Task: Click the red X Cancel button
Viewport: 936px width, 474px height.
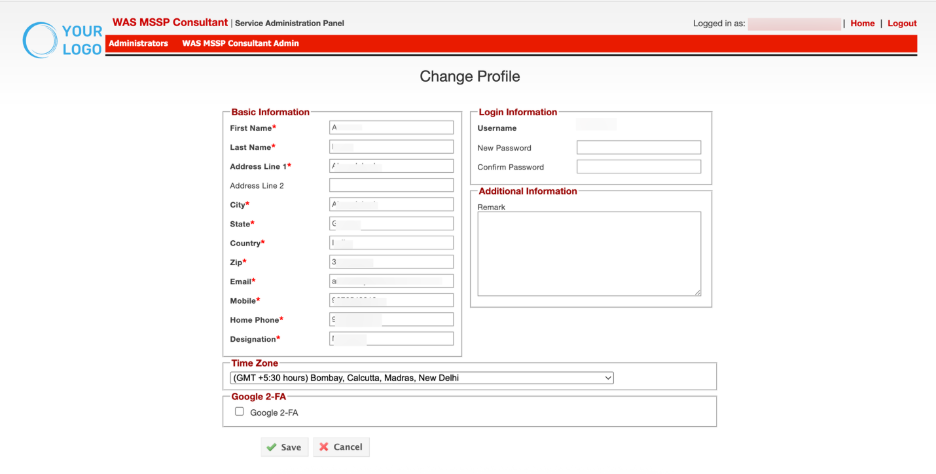Action: point(341,447)
